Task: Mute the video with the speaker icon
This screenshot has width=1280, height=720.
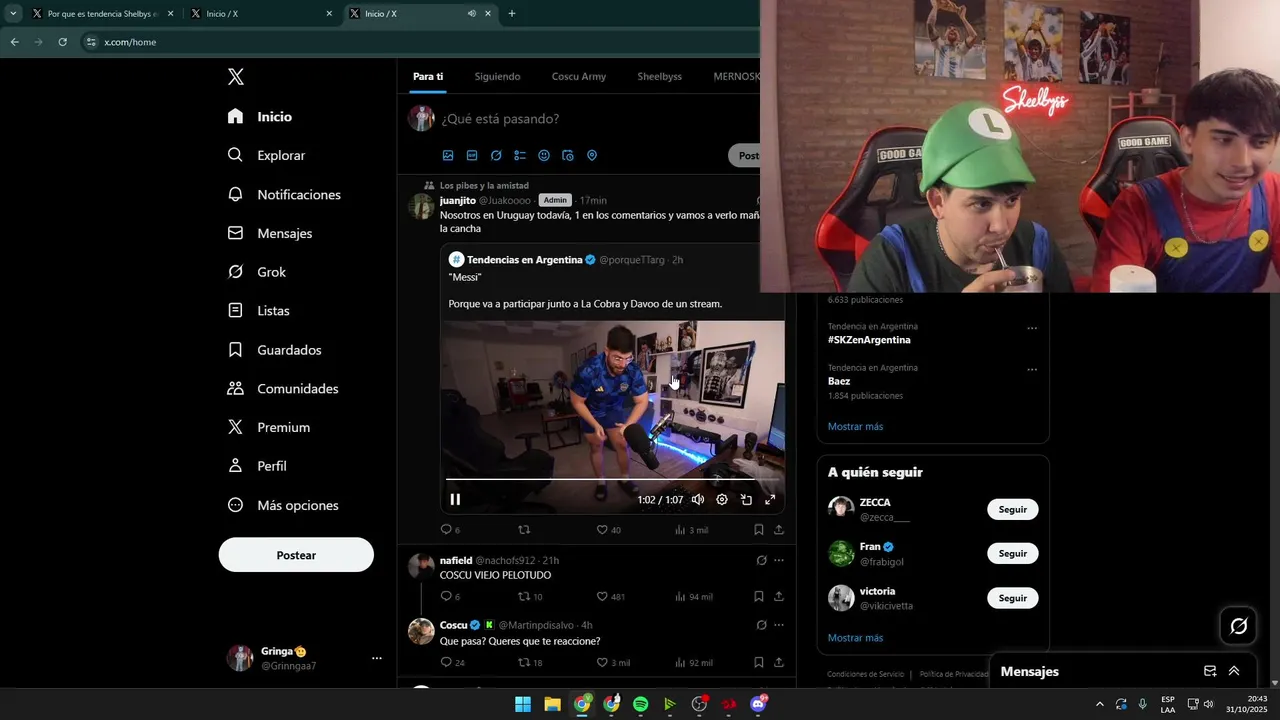Action: coord(698,499)
